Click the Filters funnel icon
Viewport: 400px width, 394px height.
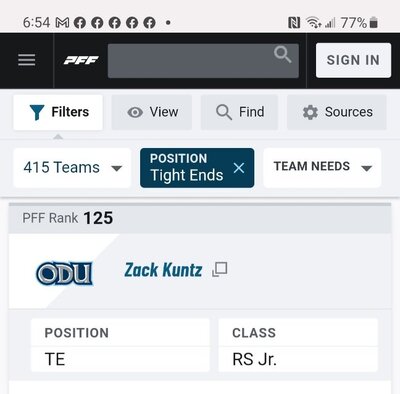[37, 112]
